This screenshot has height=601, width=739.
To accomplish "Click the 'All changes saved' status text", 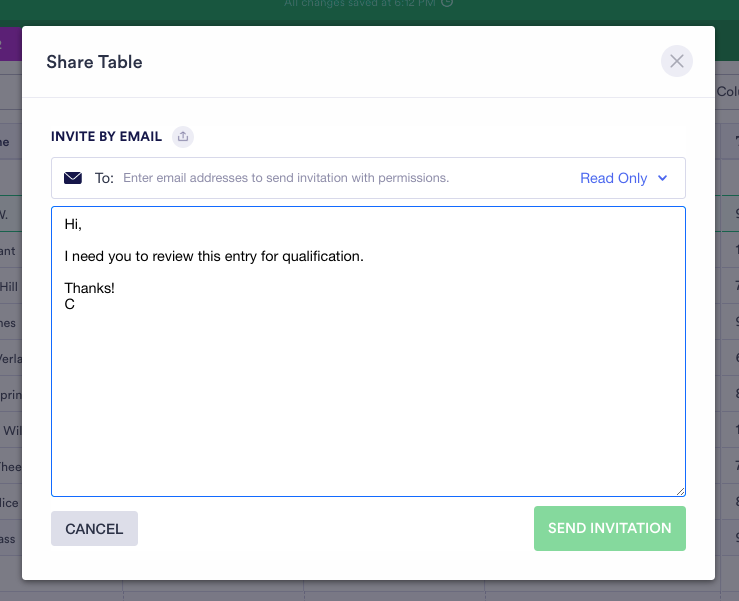I will (360, 4).
